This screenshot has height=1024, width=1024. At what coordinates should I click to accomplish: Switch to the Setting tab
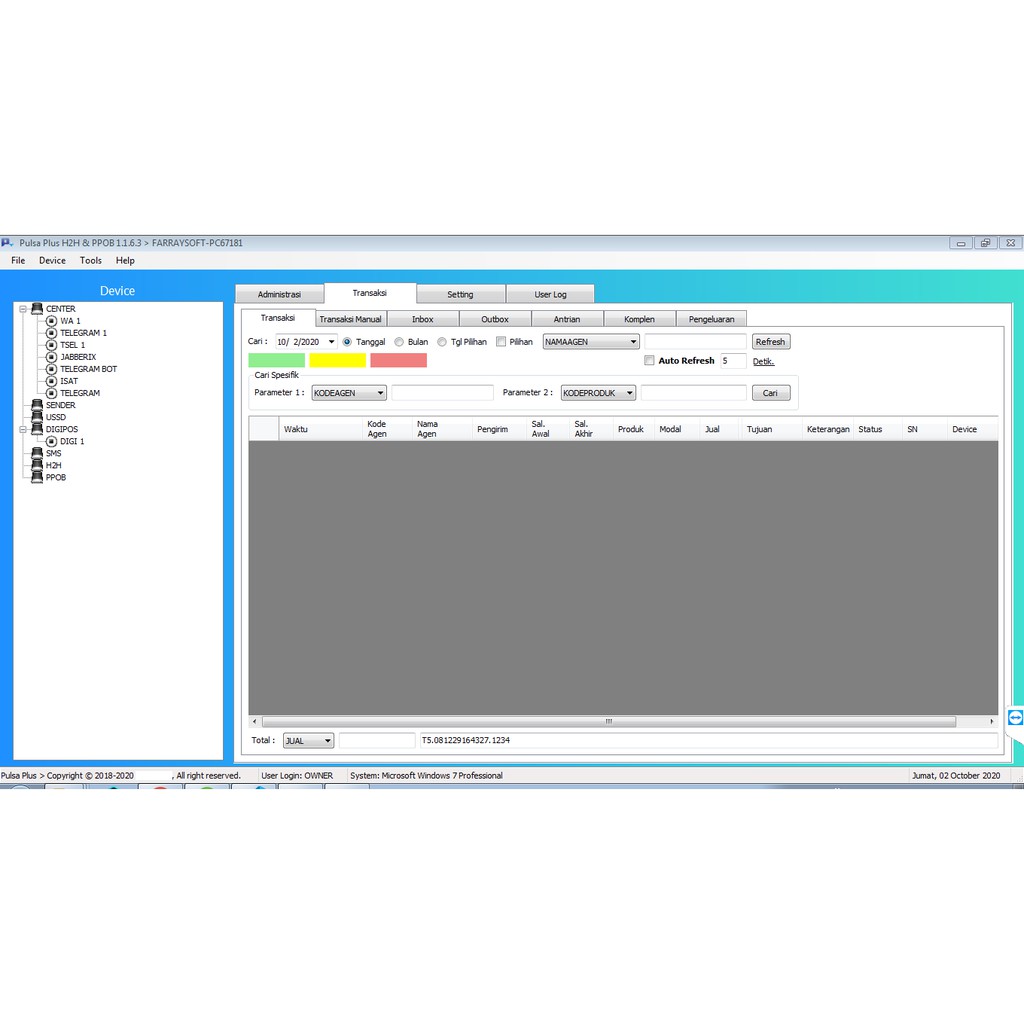click(x=460, y=294)
